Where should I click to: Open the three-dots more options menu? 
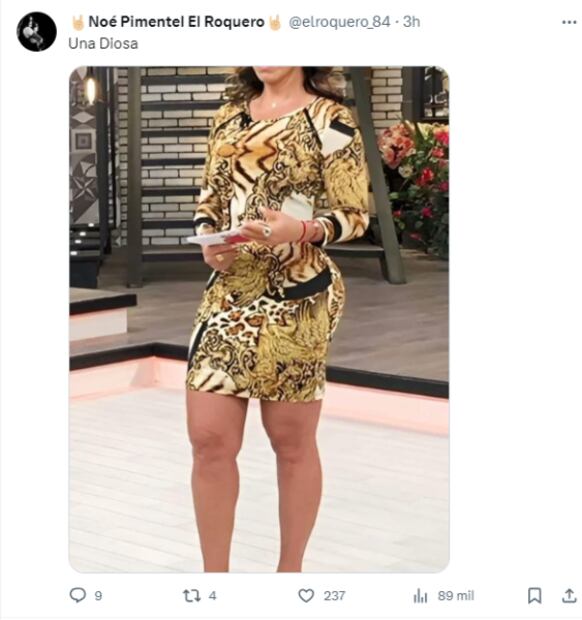[x=569, y=22]
